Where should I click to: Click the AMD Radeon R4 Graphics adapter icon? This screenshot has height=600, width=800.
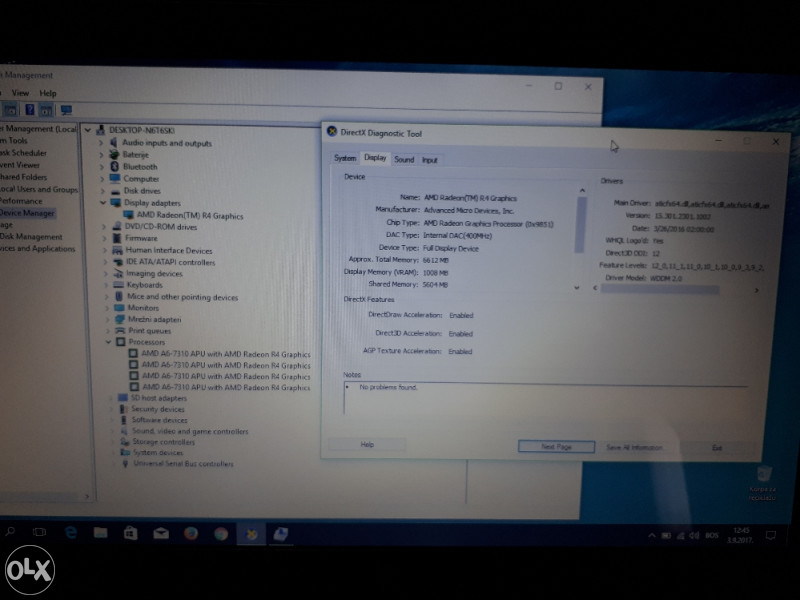128,215
